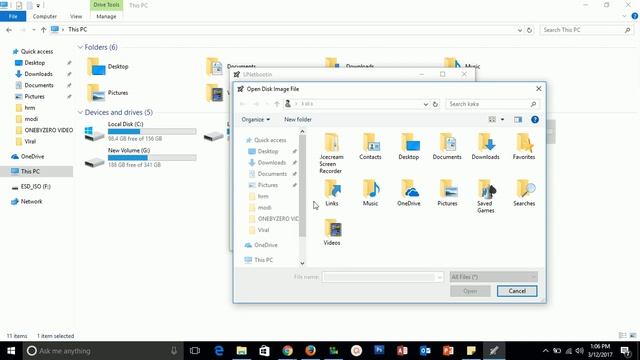Open Google Chrome from taskbar
The image size is (640, 360).
tap(287, 351)
